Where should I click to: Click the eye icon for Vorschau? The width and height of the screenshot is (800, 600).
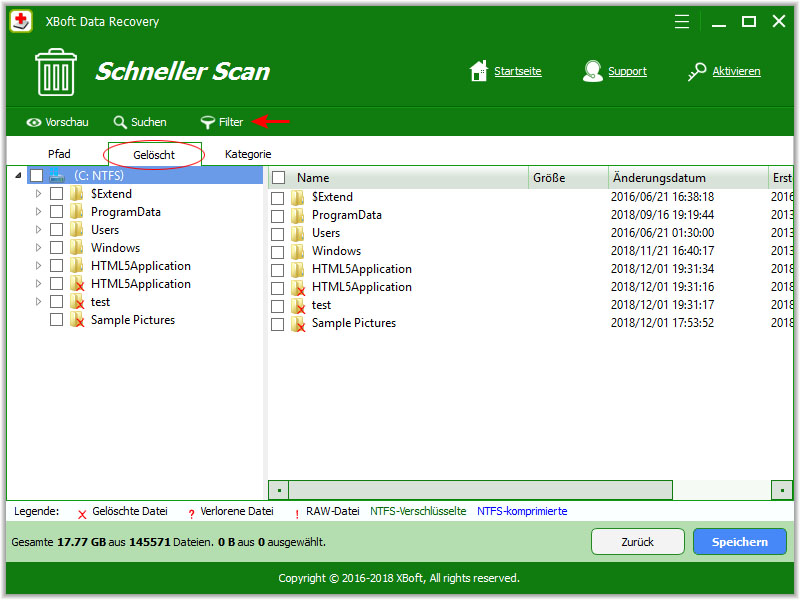click(34, 122)
